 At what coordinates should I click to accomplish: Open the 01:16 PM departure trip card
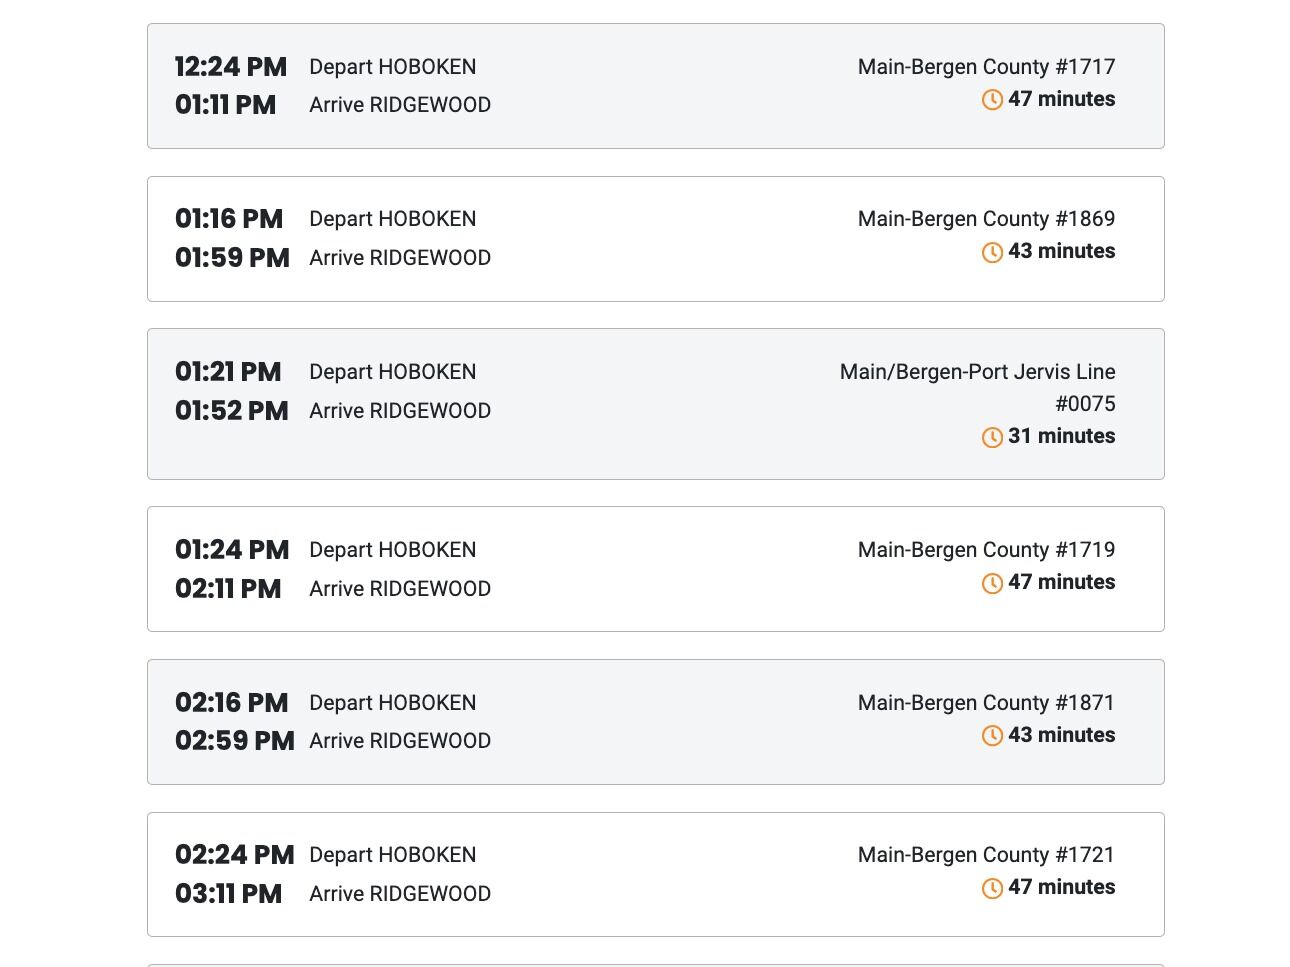tap(656, 239)
